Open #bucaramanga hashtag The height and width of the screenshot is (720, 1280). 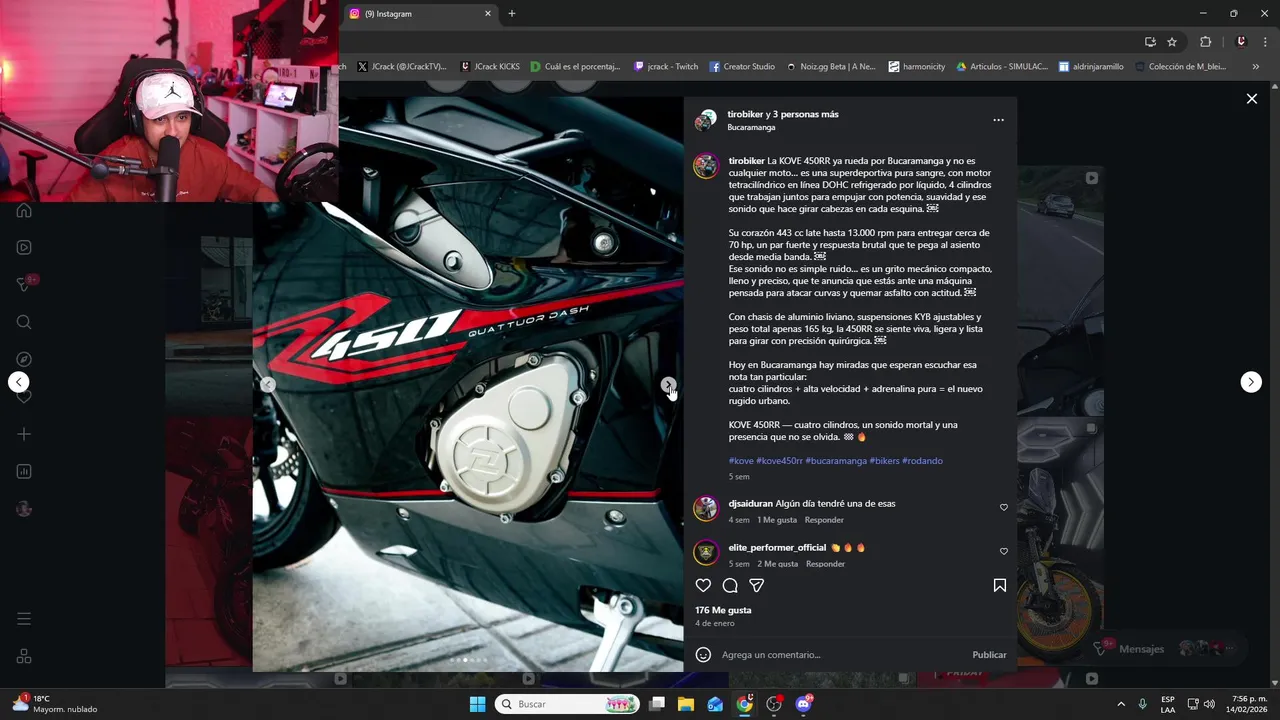click(x=836, y=461)
